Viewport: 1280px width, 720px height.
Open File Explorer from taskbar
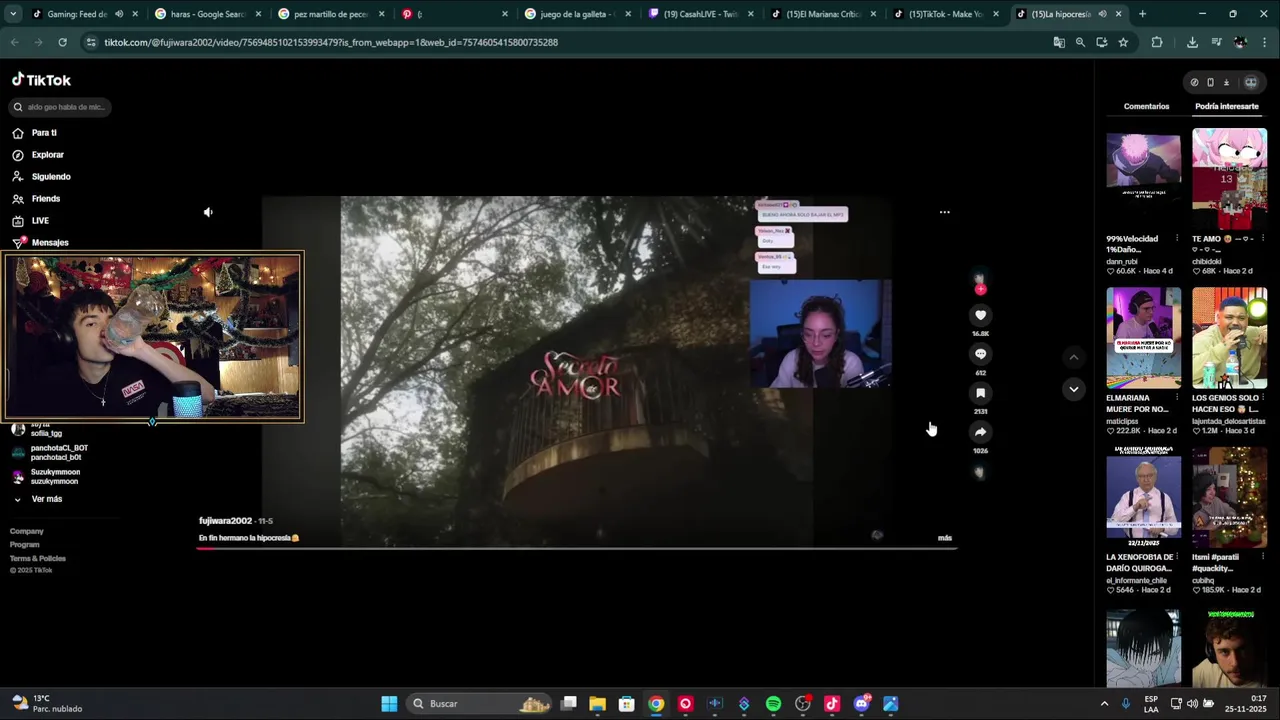(597, 704)
